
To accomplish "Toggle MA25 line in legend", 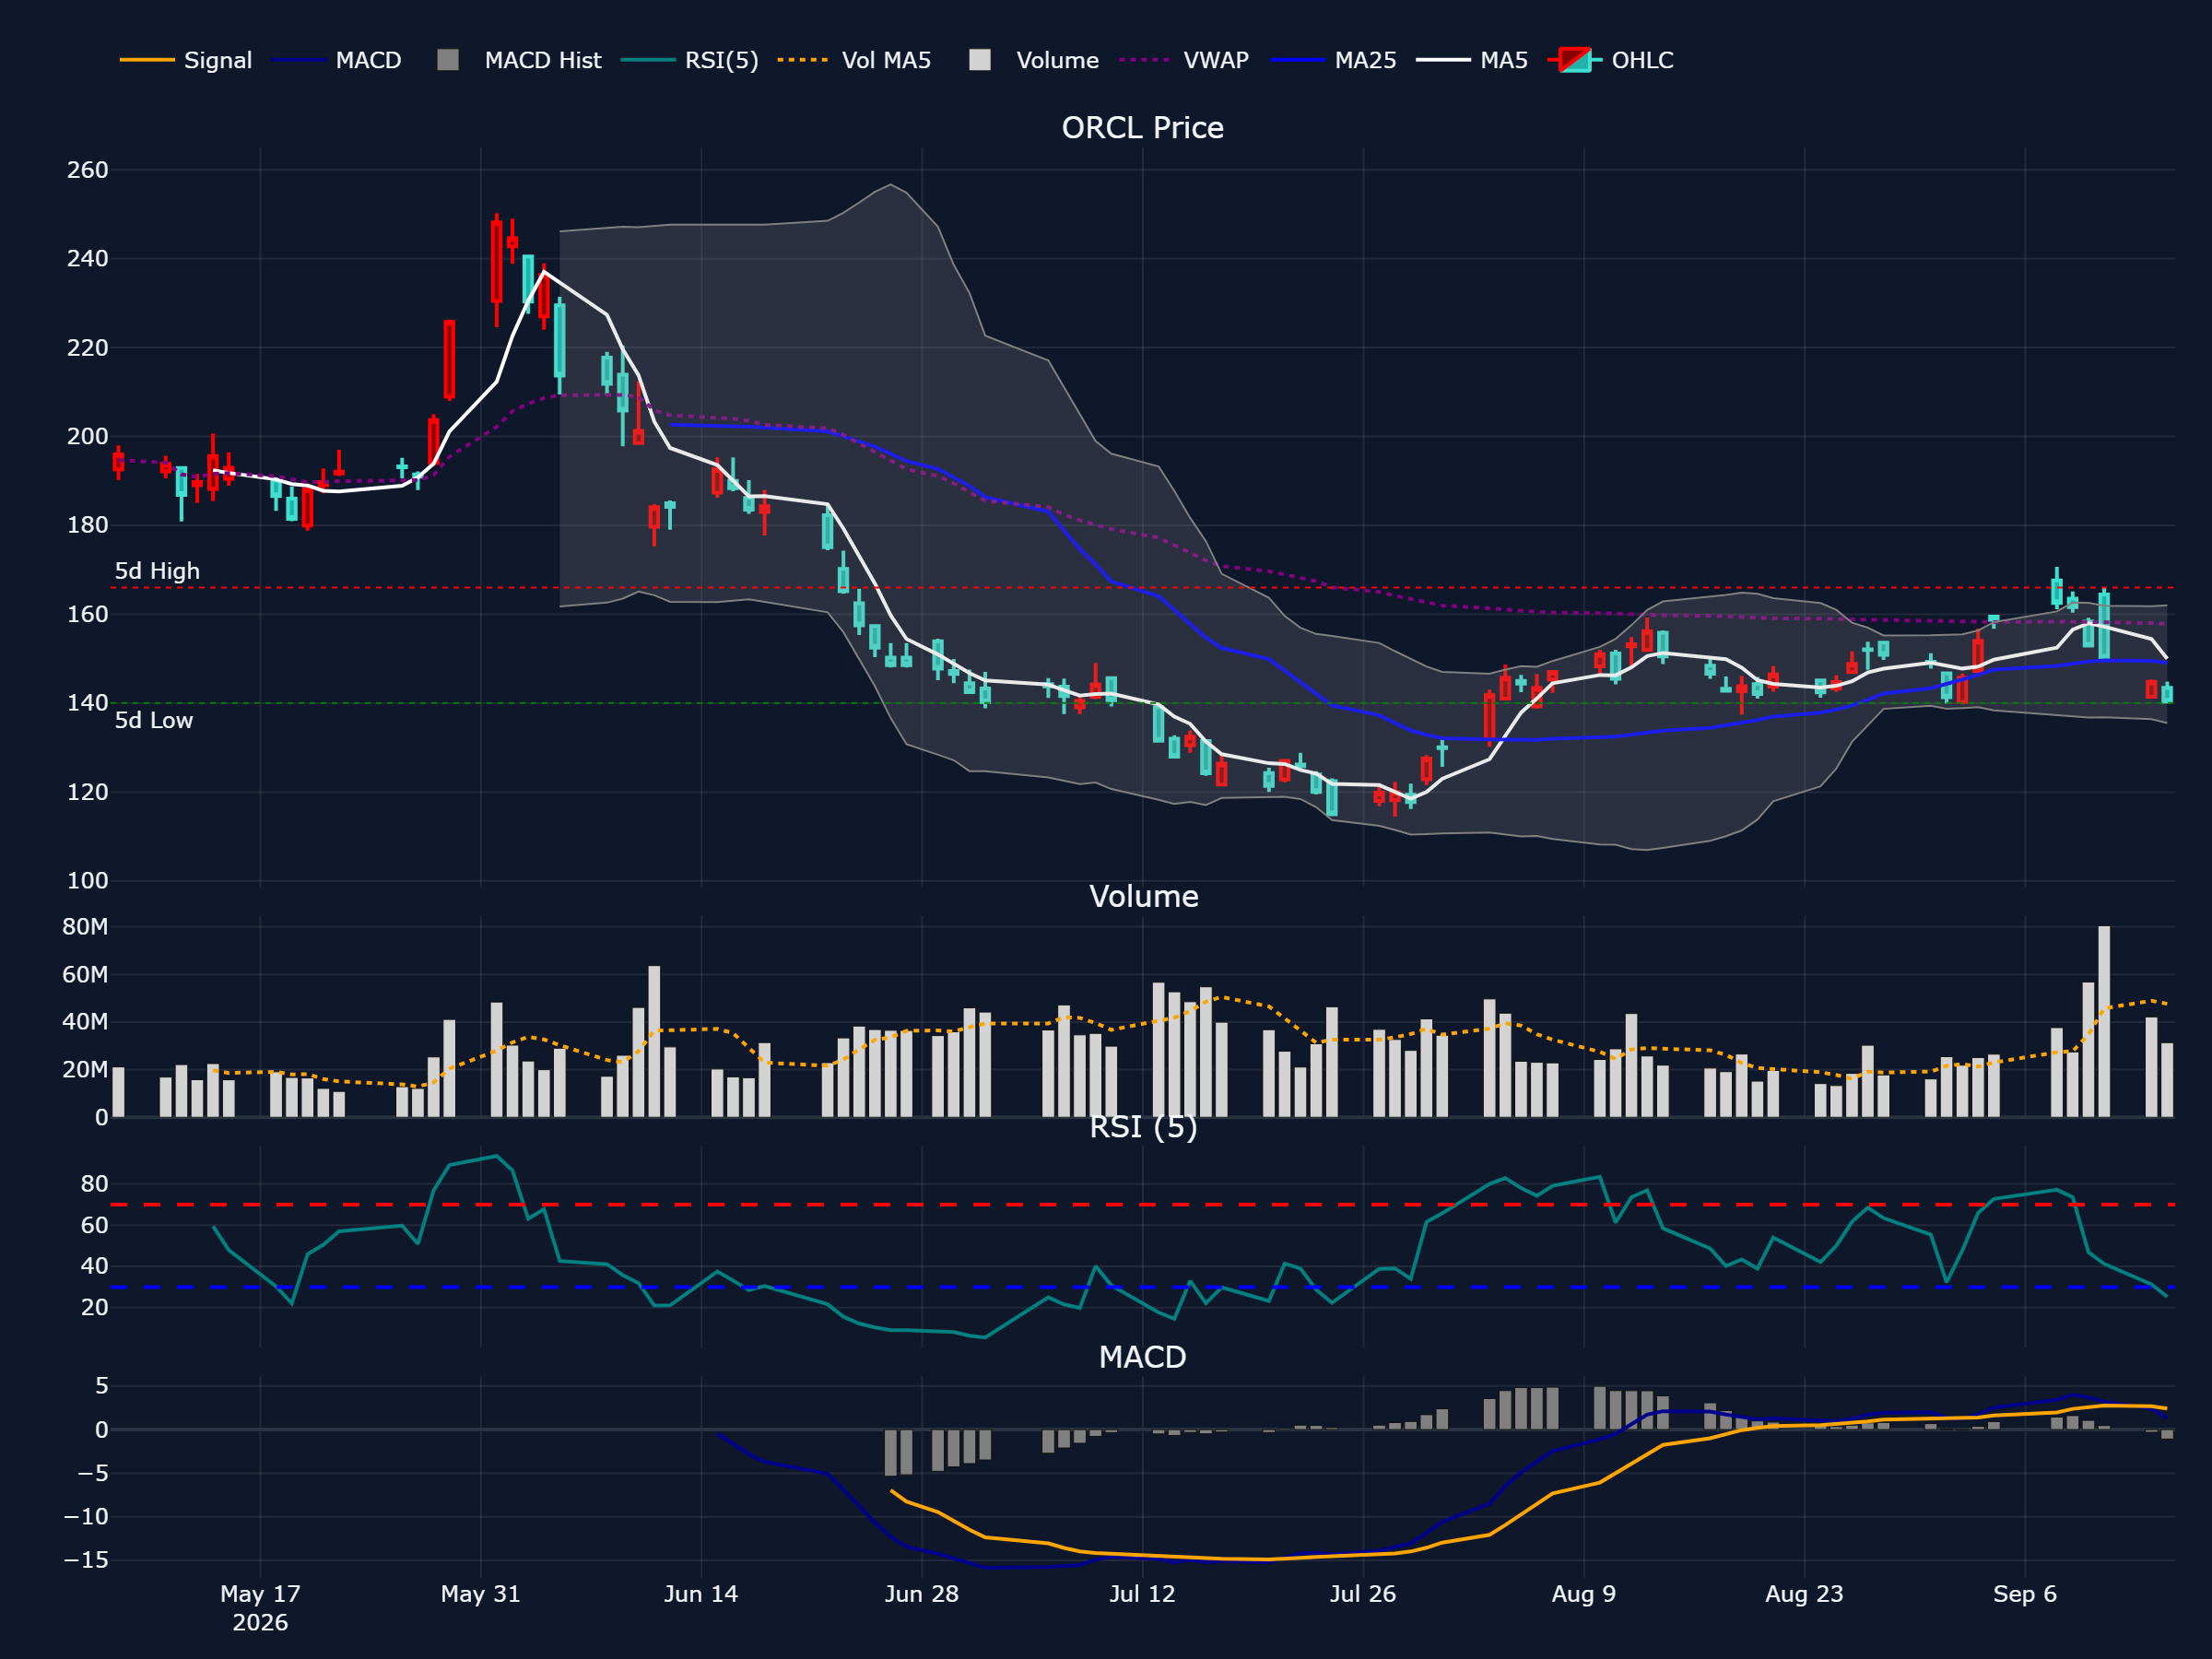I will tap(1334, 60).
